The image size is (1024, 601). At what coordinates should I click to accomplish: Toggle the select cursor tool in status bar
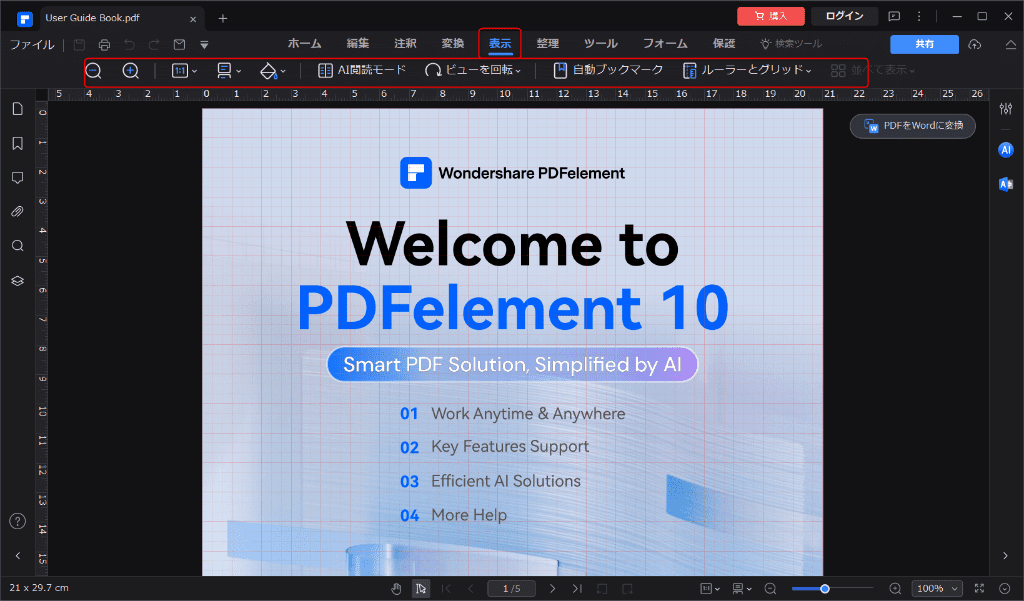(421, 589)
